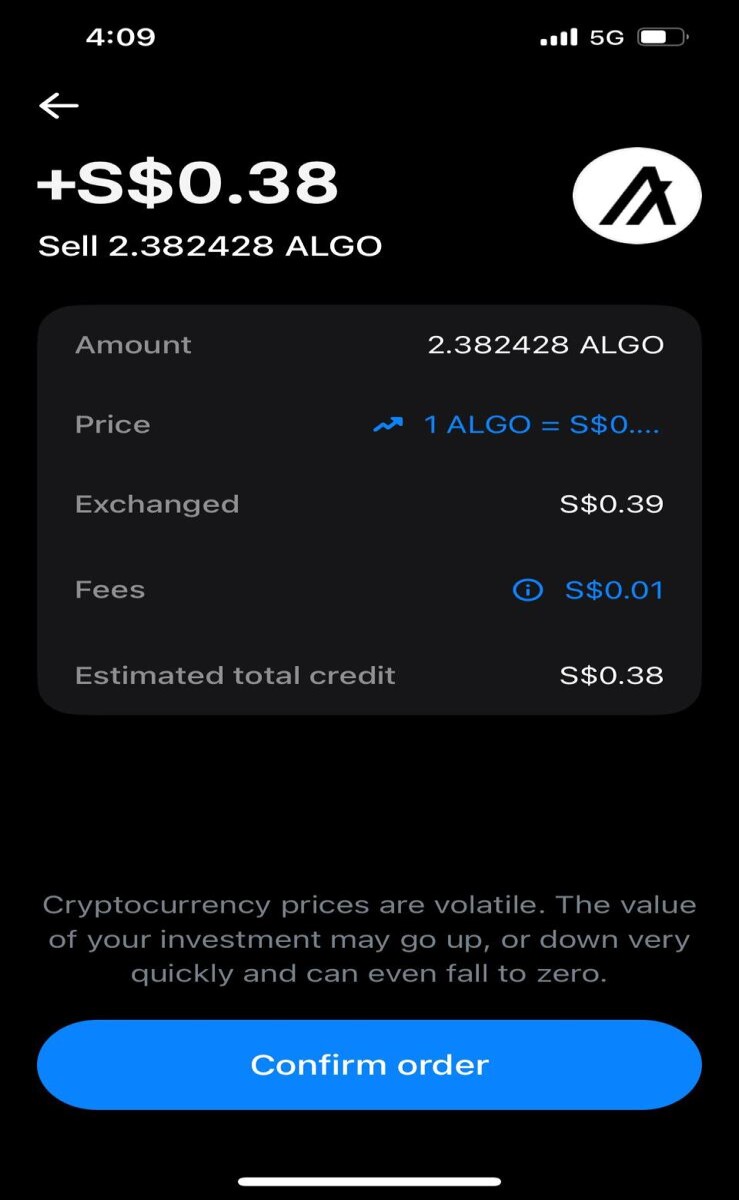Tap the back arrow
Image resolution: width=739 pixels, height=1200 pixels.
59,105
